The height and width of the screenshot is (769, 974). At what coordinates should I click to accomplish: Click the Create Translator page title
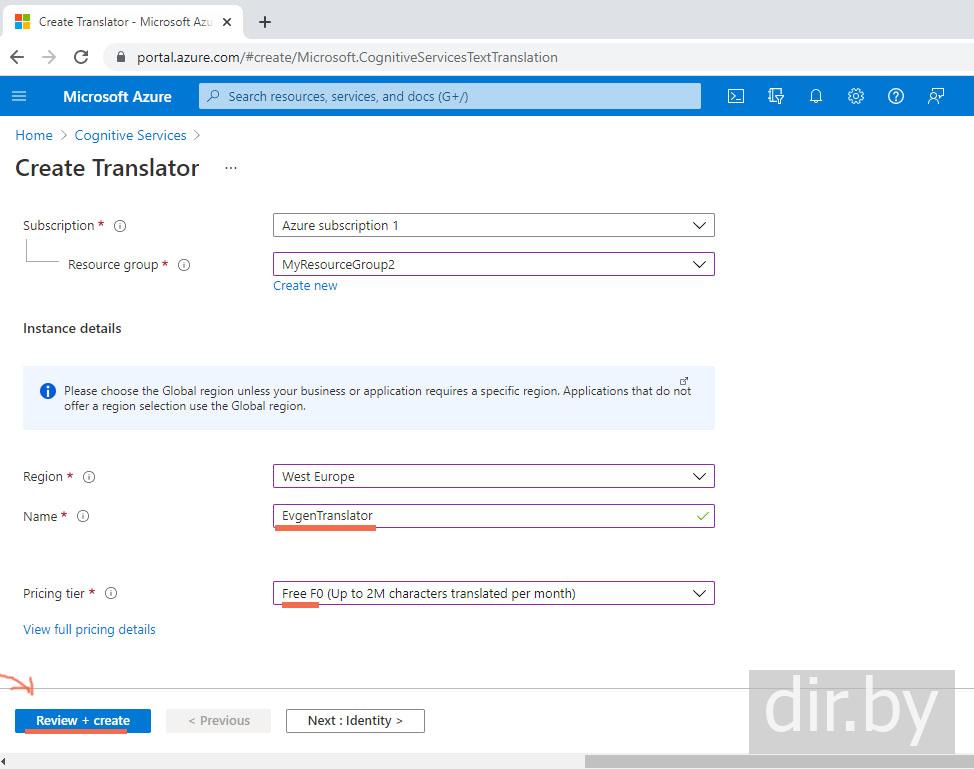[x=107, y=168]
